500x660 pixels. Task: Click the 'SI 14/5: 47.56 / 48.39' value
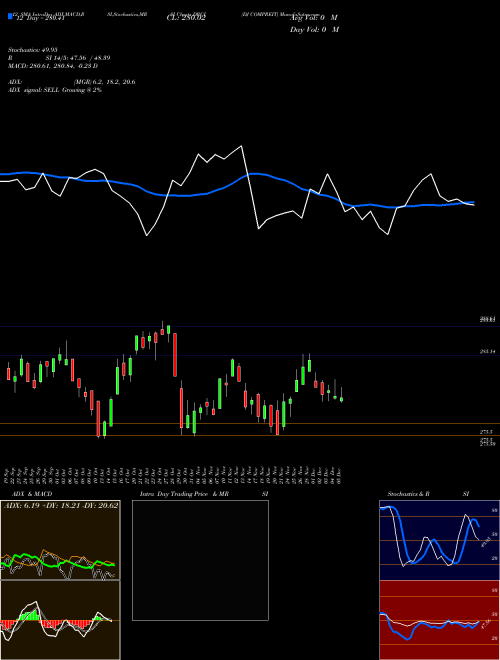coord(78,58)
